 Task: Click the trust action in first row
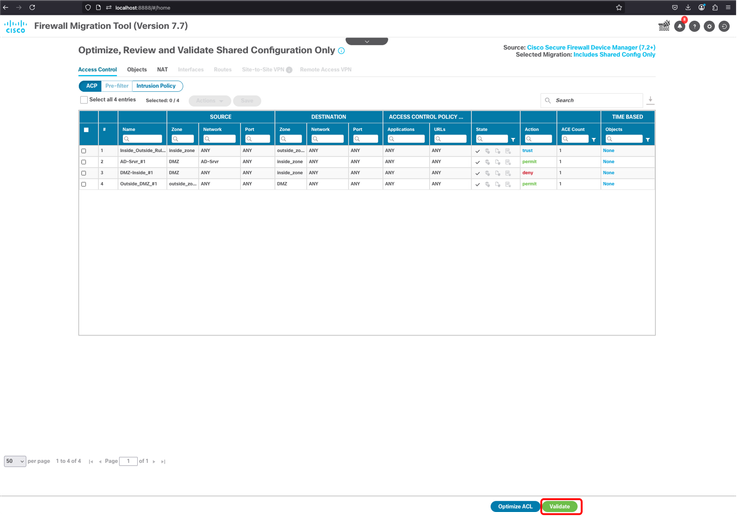[x=527, y=151]
